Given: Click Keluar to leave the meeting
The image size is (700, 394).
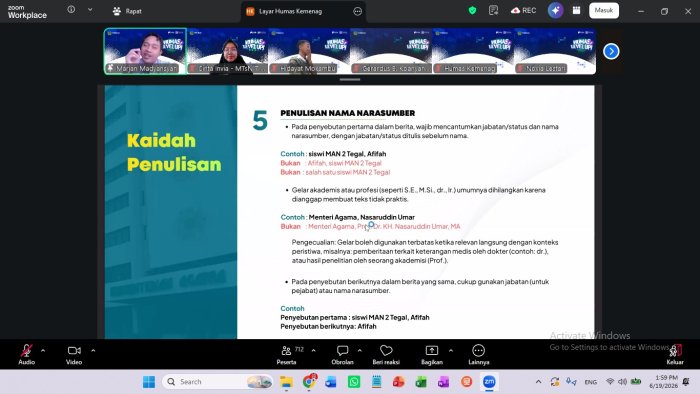Looking at the screenshot, I should click(x=675, y=354).
